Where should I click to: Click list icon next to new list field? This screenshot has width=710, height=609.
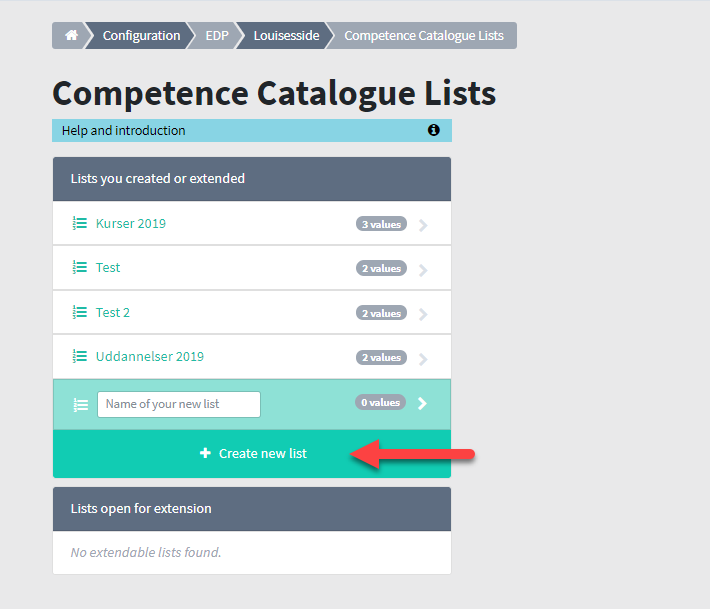(81, 404)
